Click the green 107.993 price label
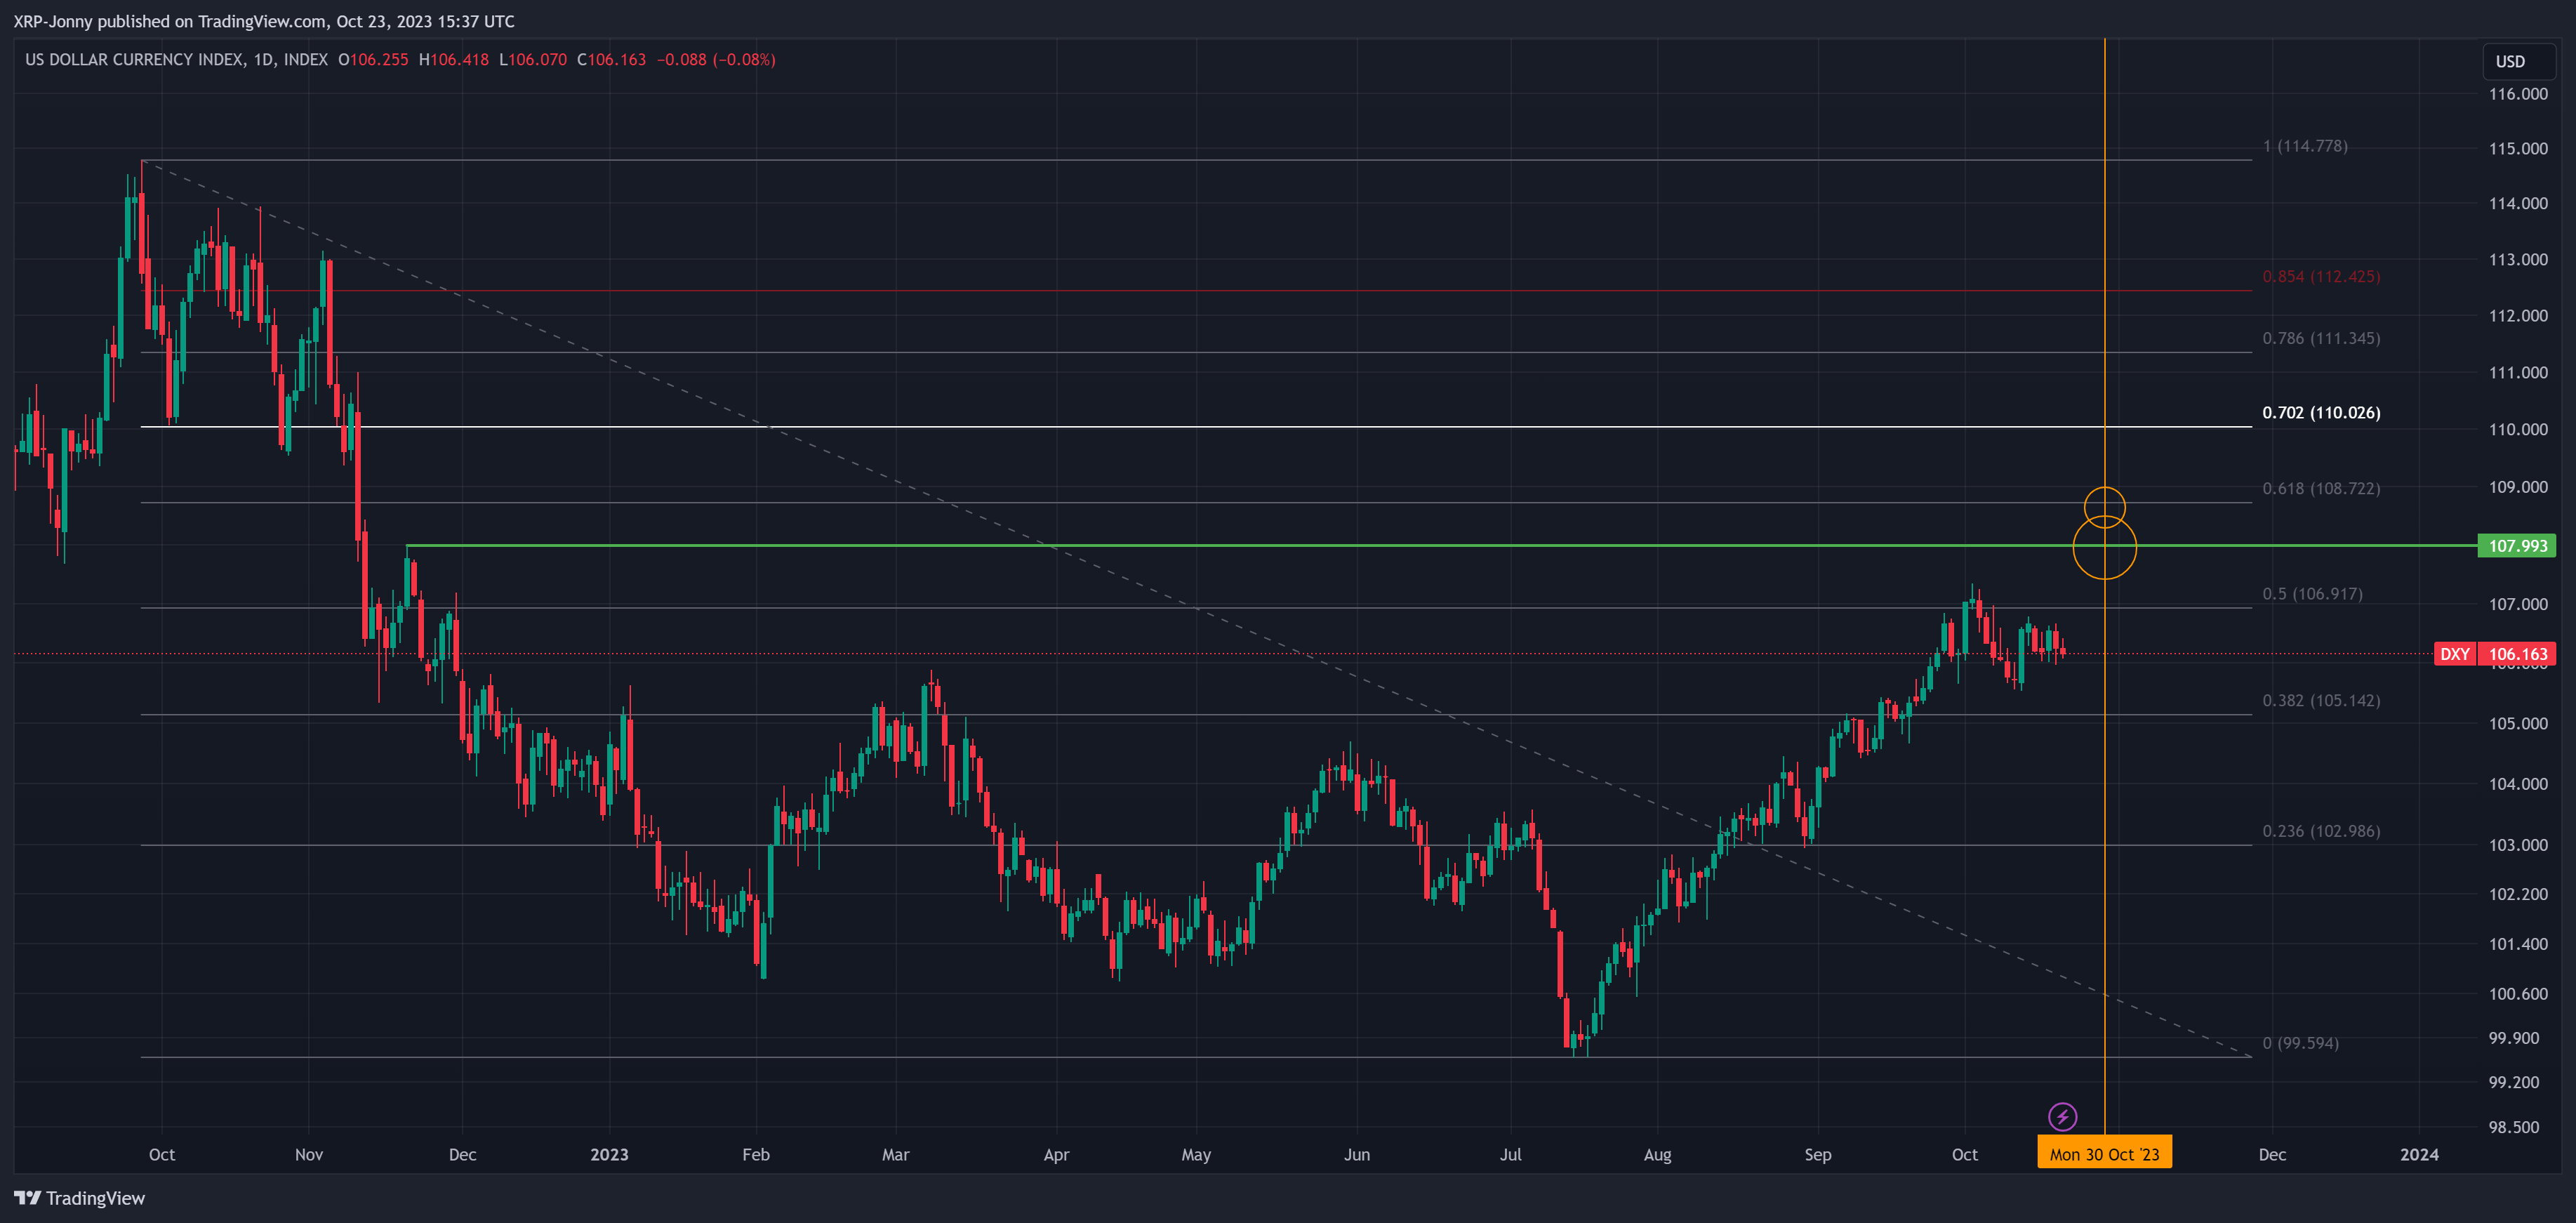 2516,546
